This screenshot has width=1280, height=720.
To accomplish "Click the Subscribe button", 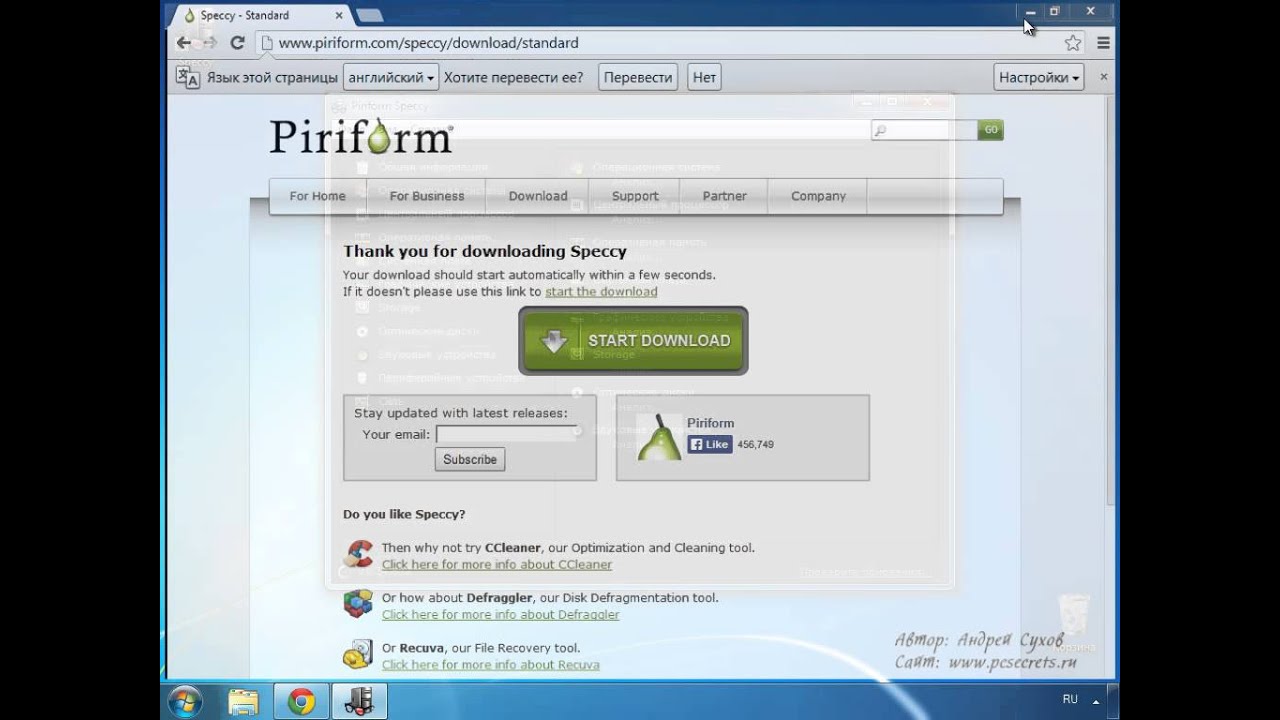I will pos(470,459).
